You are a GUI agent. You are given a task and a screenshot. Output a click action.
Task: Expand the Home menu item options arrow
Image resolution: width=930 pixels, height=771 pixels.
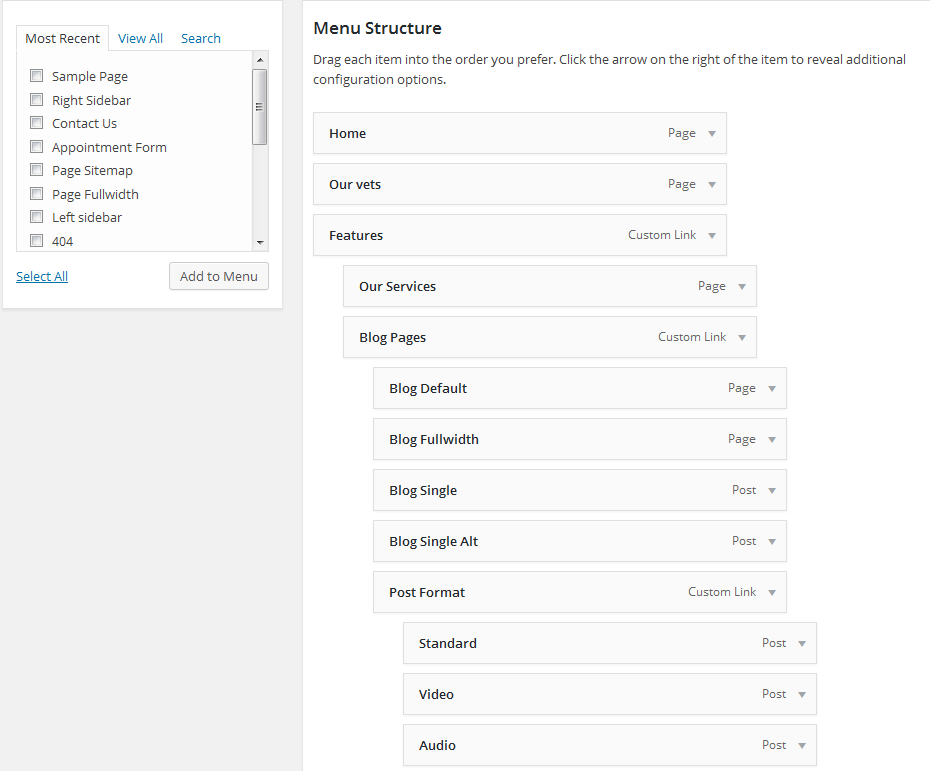coord(712,133)
